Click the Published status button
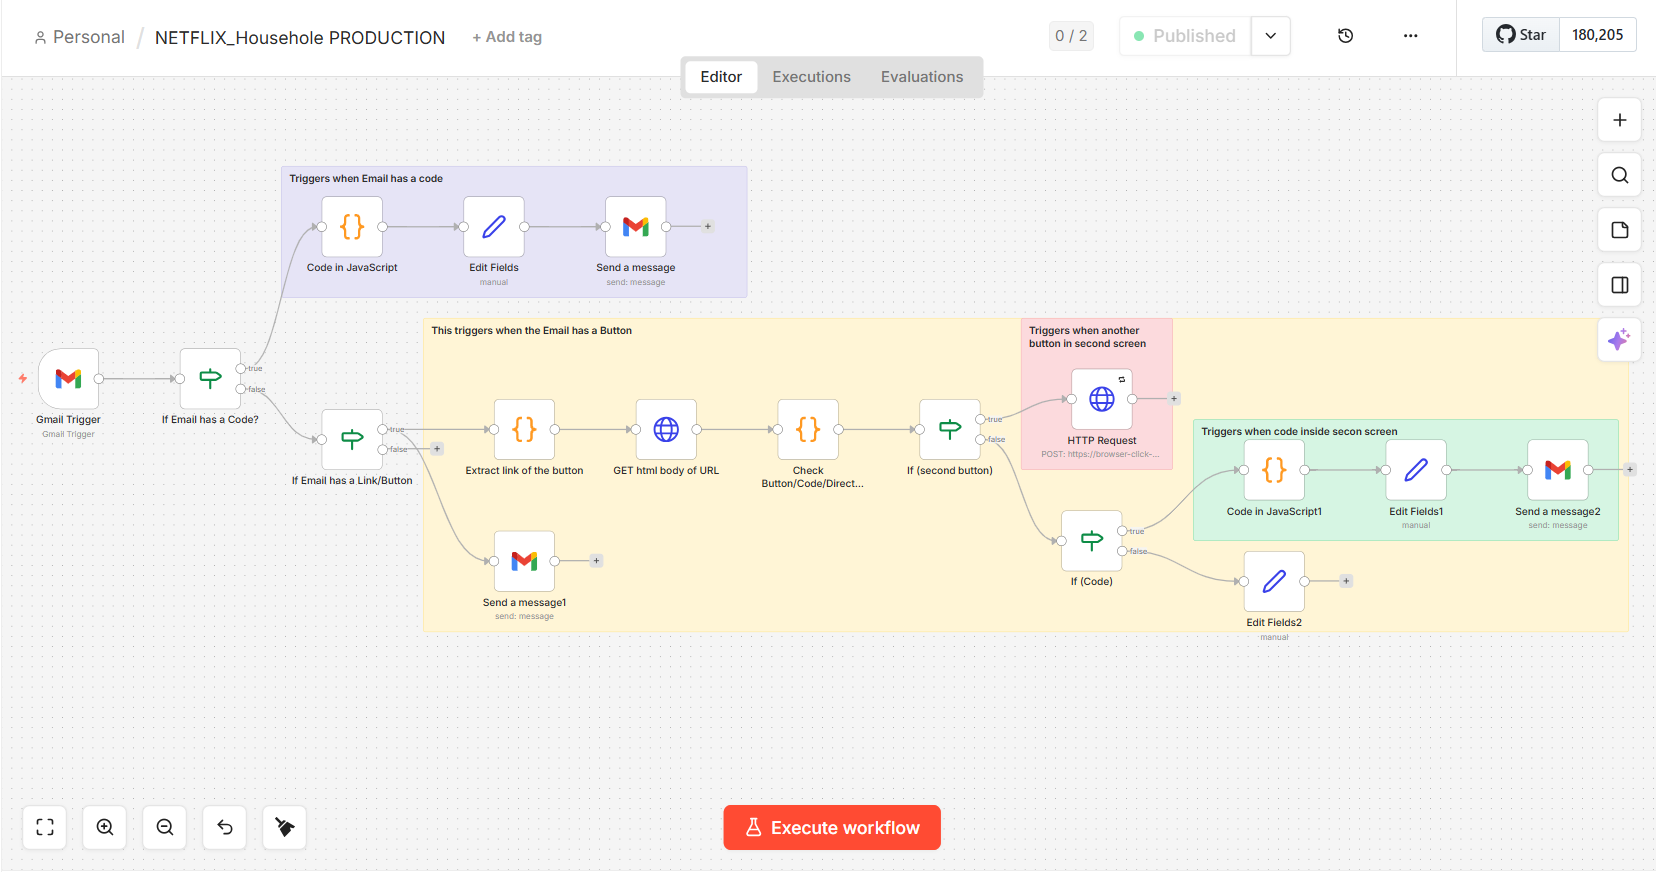 click(x=1185, y=36)
